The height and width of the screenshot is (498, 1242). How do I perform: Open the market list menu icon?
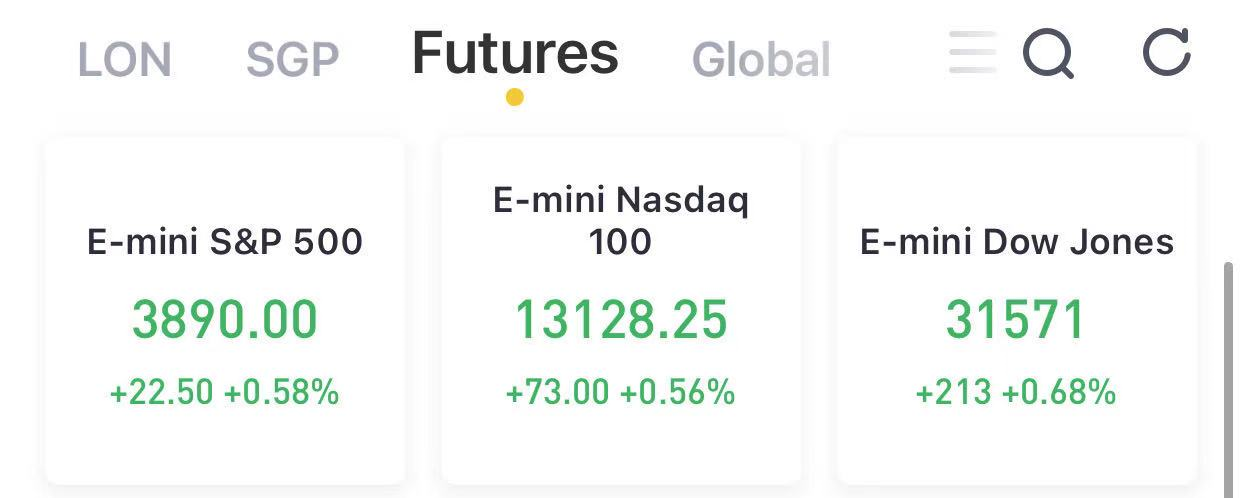click(x=972, y=53)
